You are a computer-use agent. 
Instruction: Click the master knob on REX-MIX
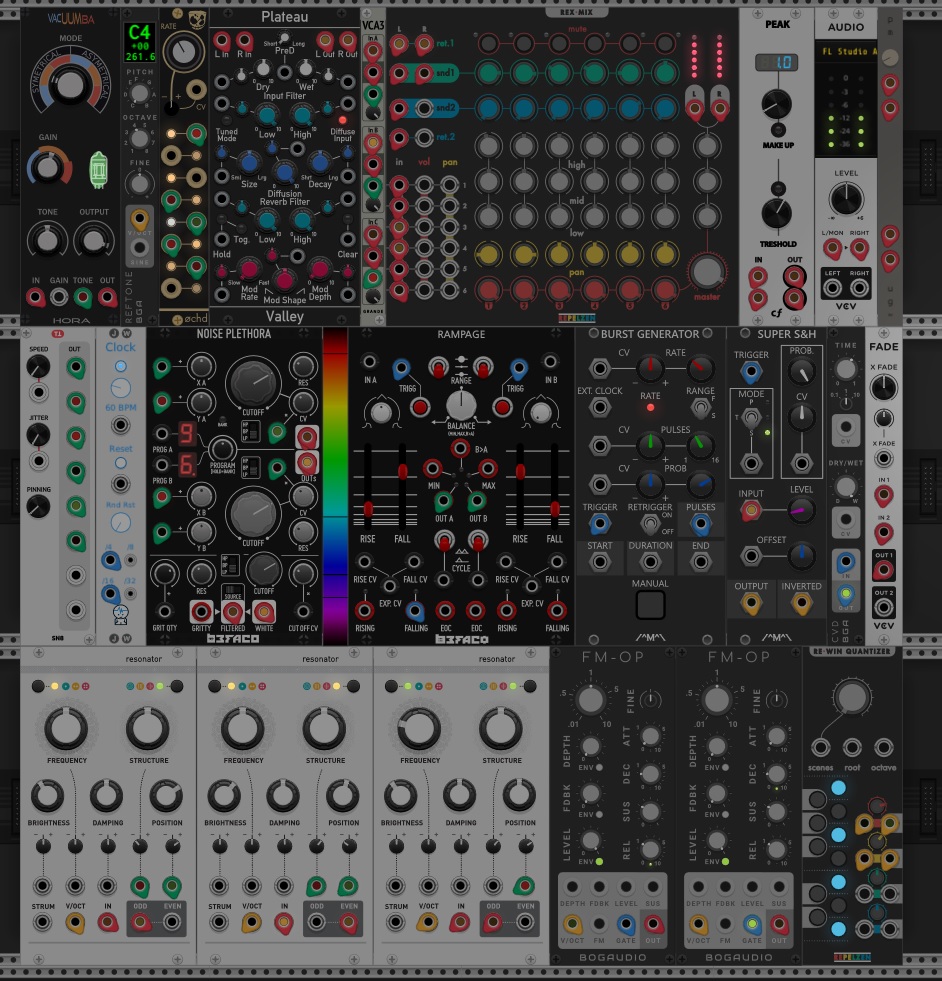click(707, 272)
